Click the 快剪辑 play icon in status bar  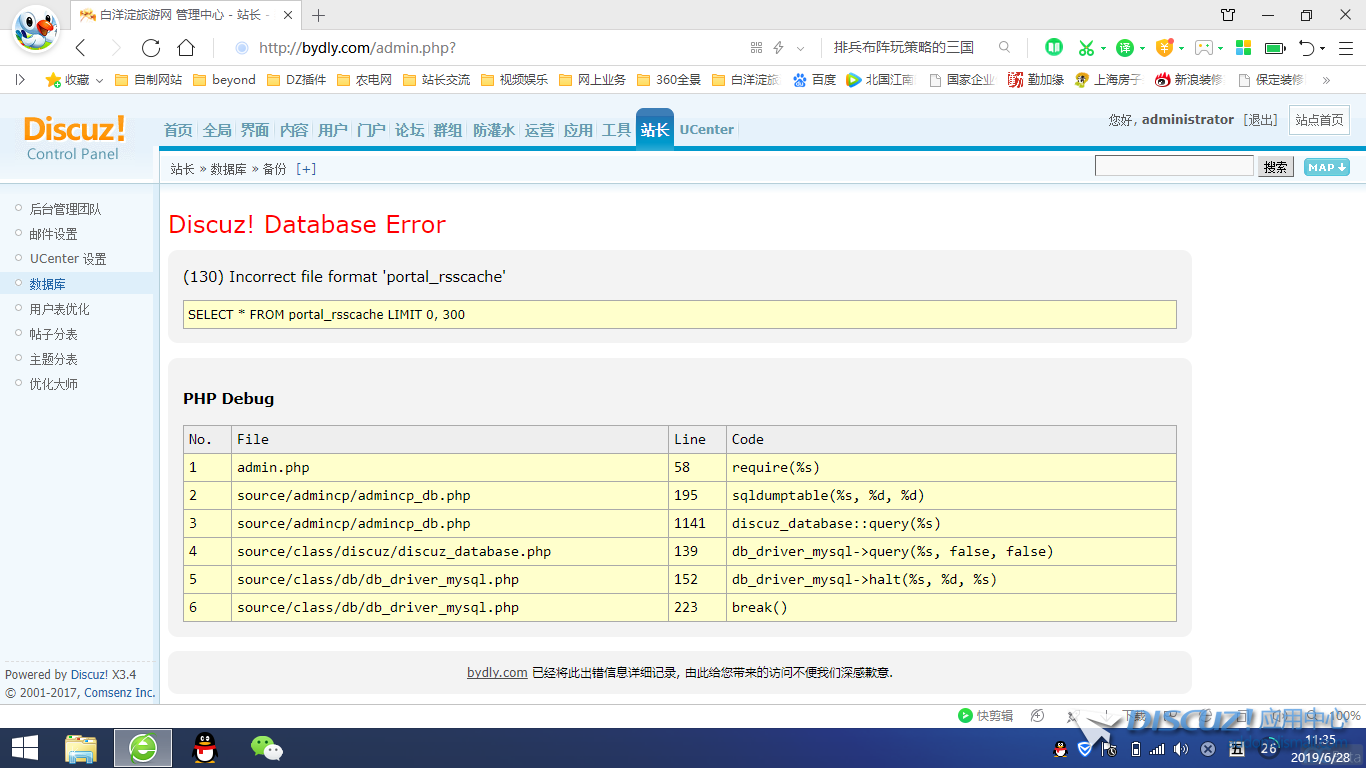click(x=965, y=716)
